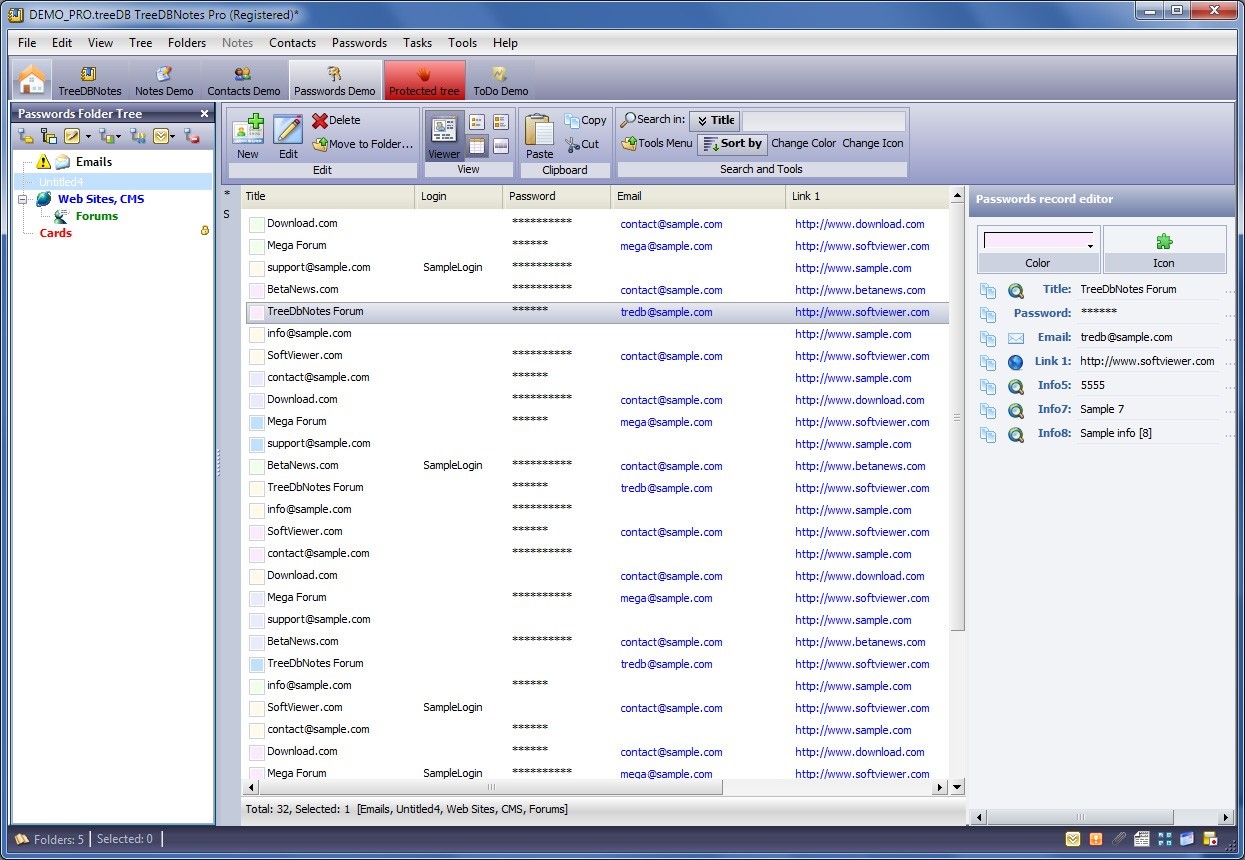Screen dimensions: 1245x860
Task: Open the Search in Title dropdown
Action: tap(714, 121)
